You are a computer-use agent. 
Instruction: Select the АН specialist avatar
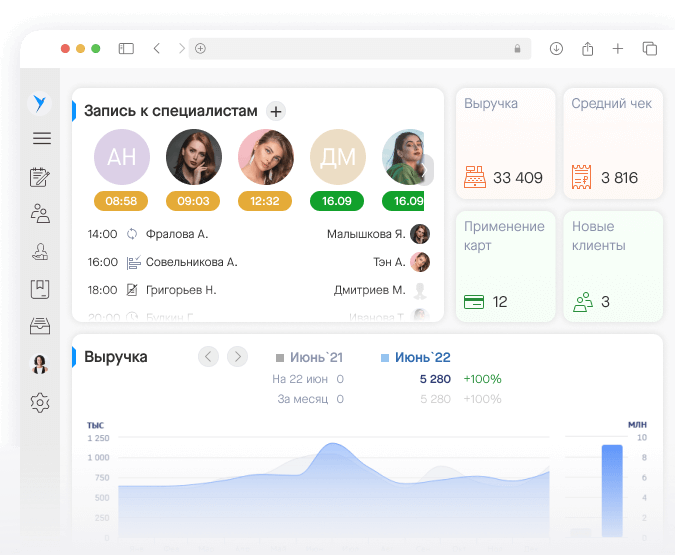pos(121,157)
